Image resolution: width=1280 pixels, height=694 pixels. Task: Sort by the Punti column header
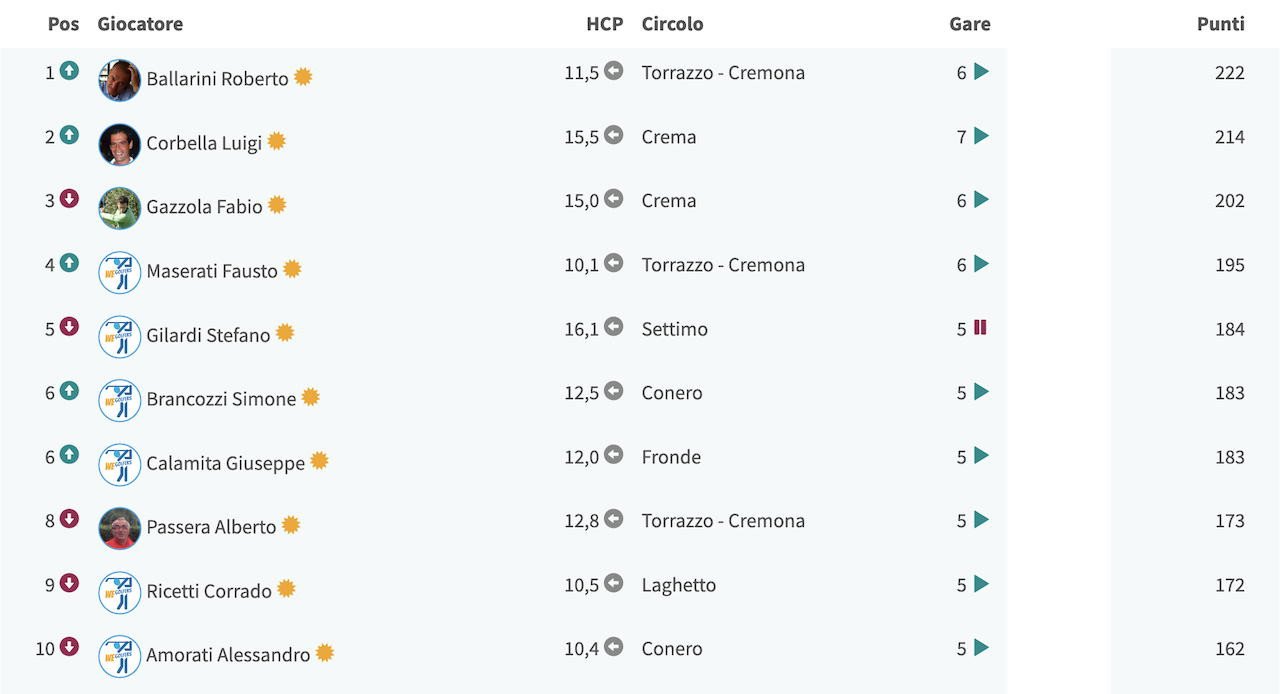click(x=1221, y=24)
